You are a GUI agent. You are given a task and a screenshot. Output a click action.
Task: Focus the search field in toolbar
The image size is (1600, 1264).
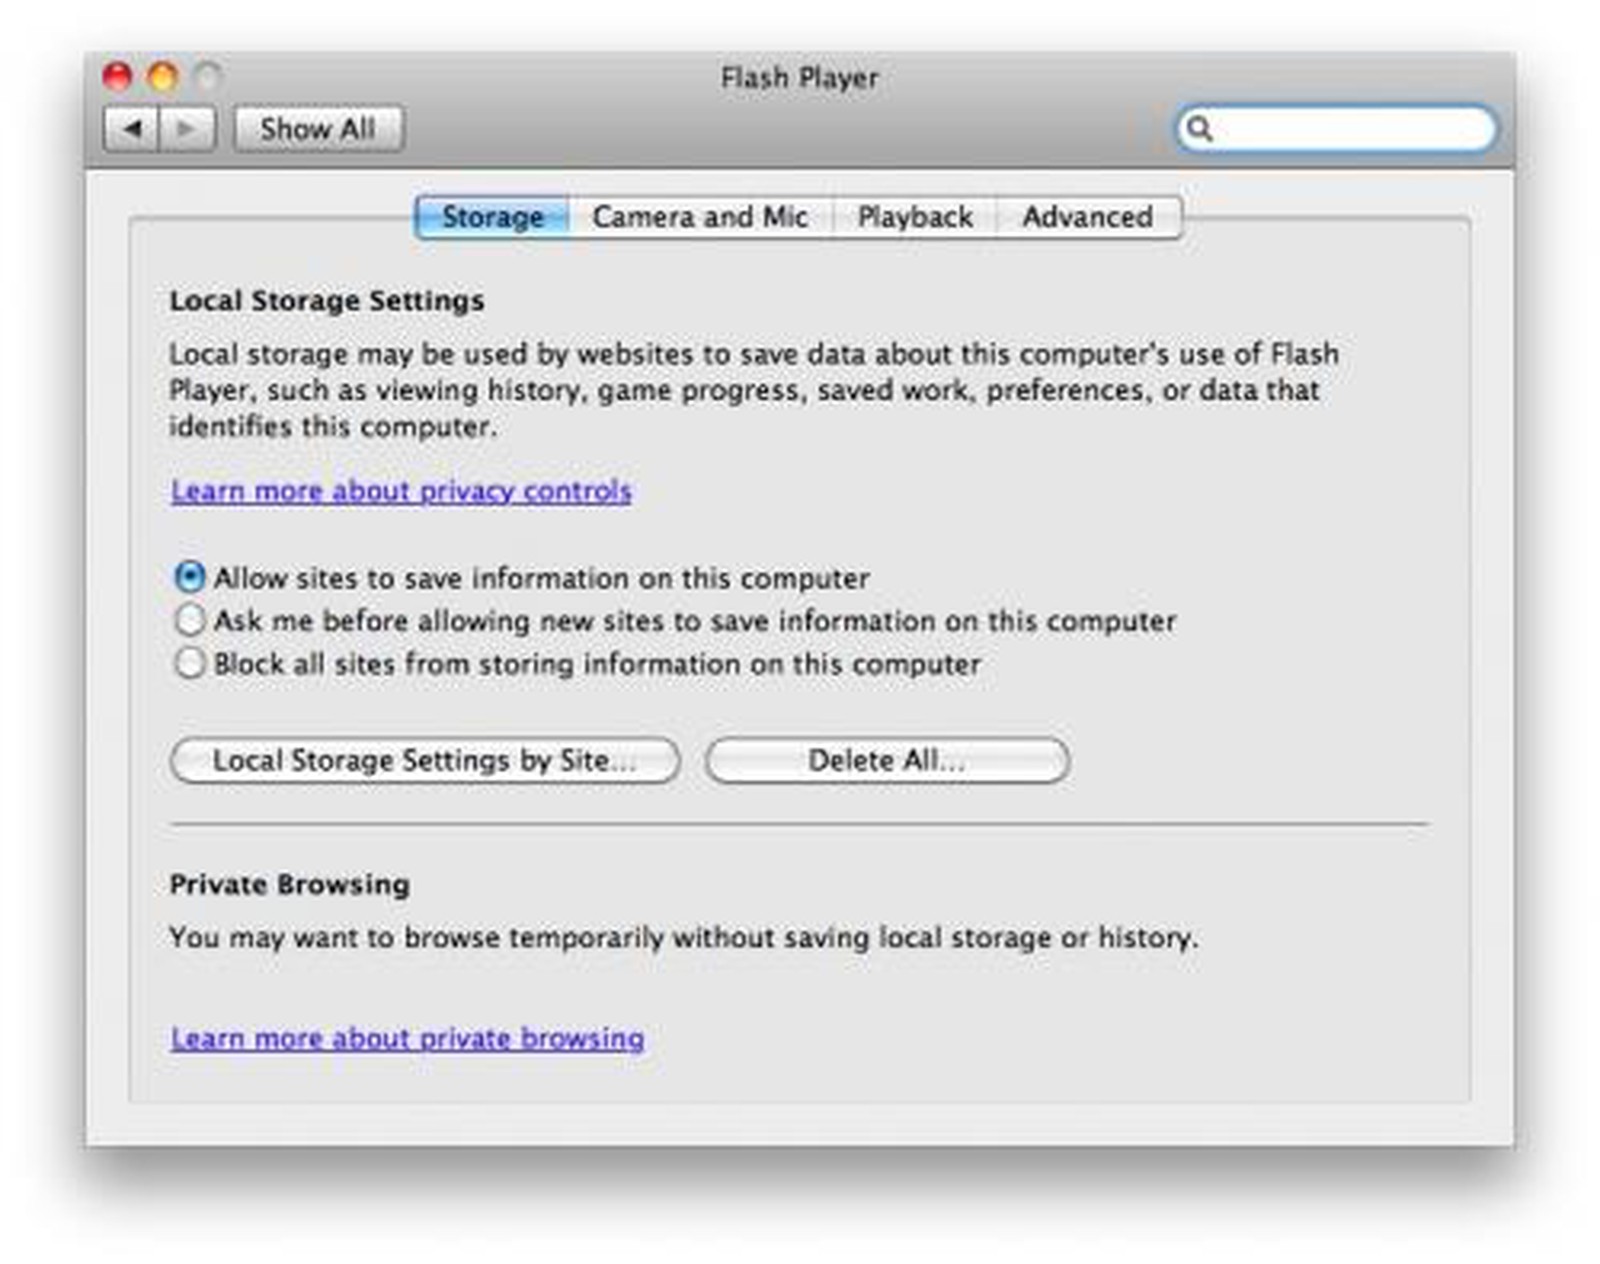(x=1335, y=129)
